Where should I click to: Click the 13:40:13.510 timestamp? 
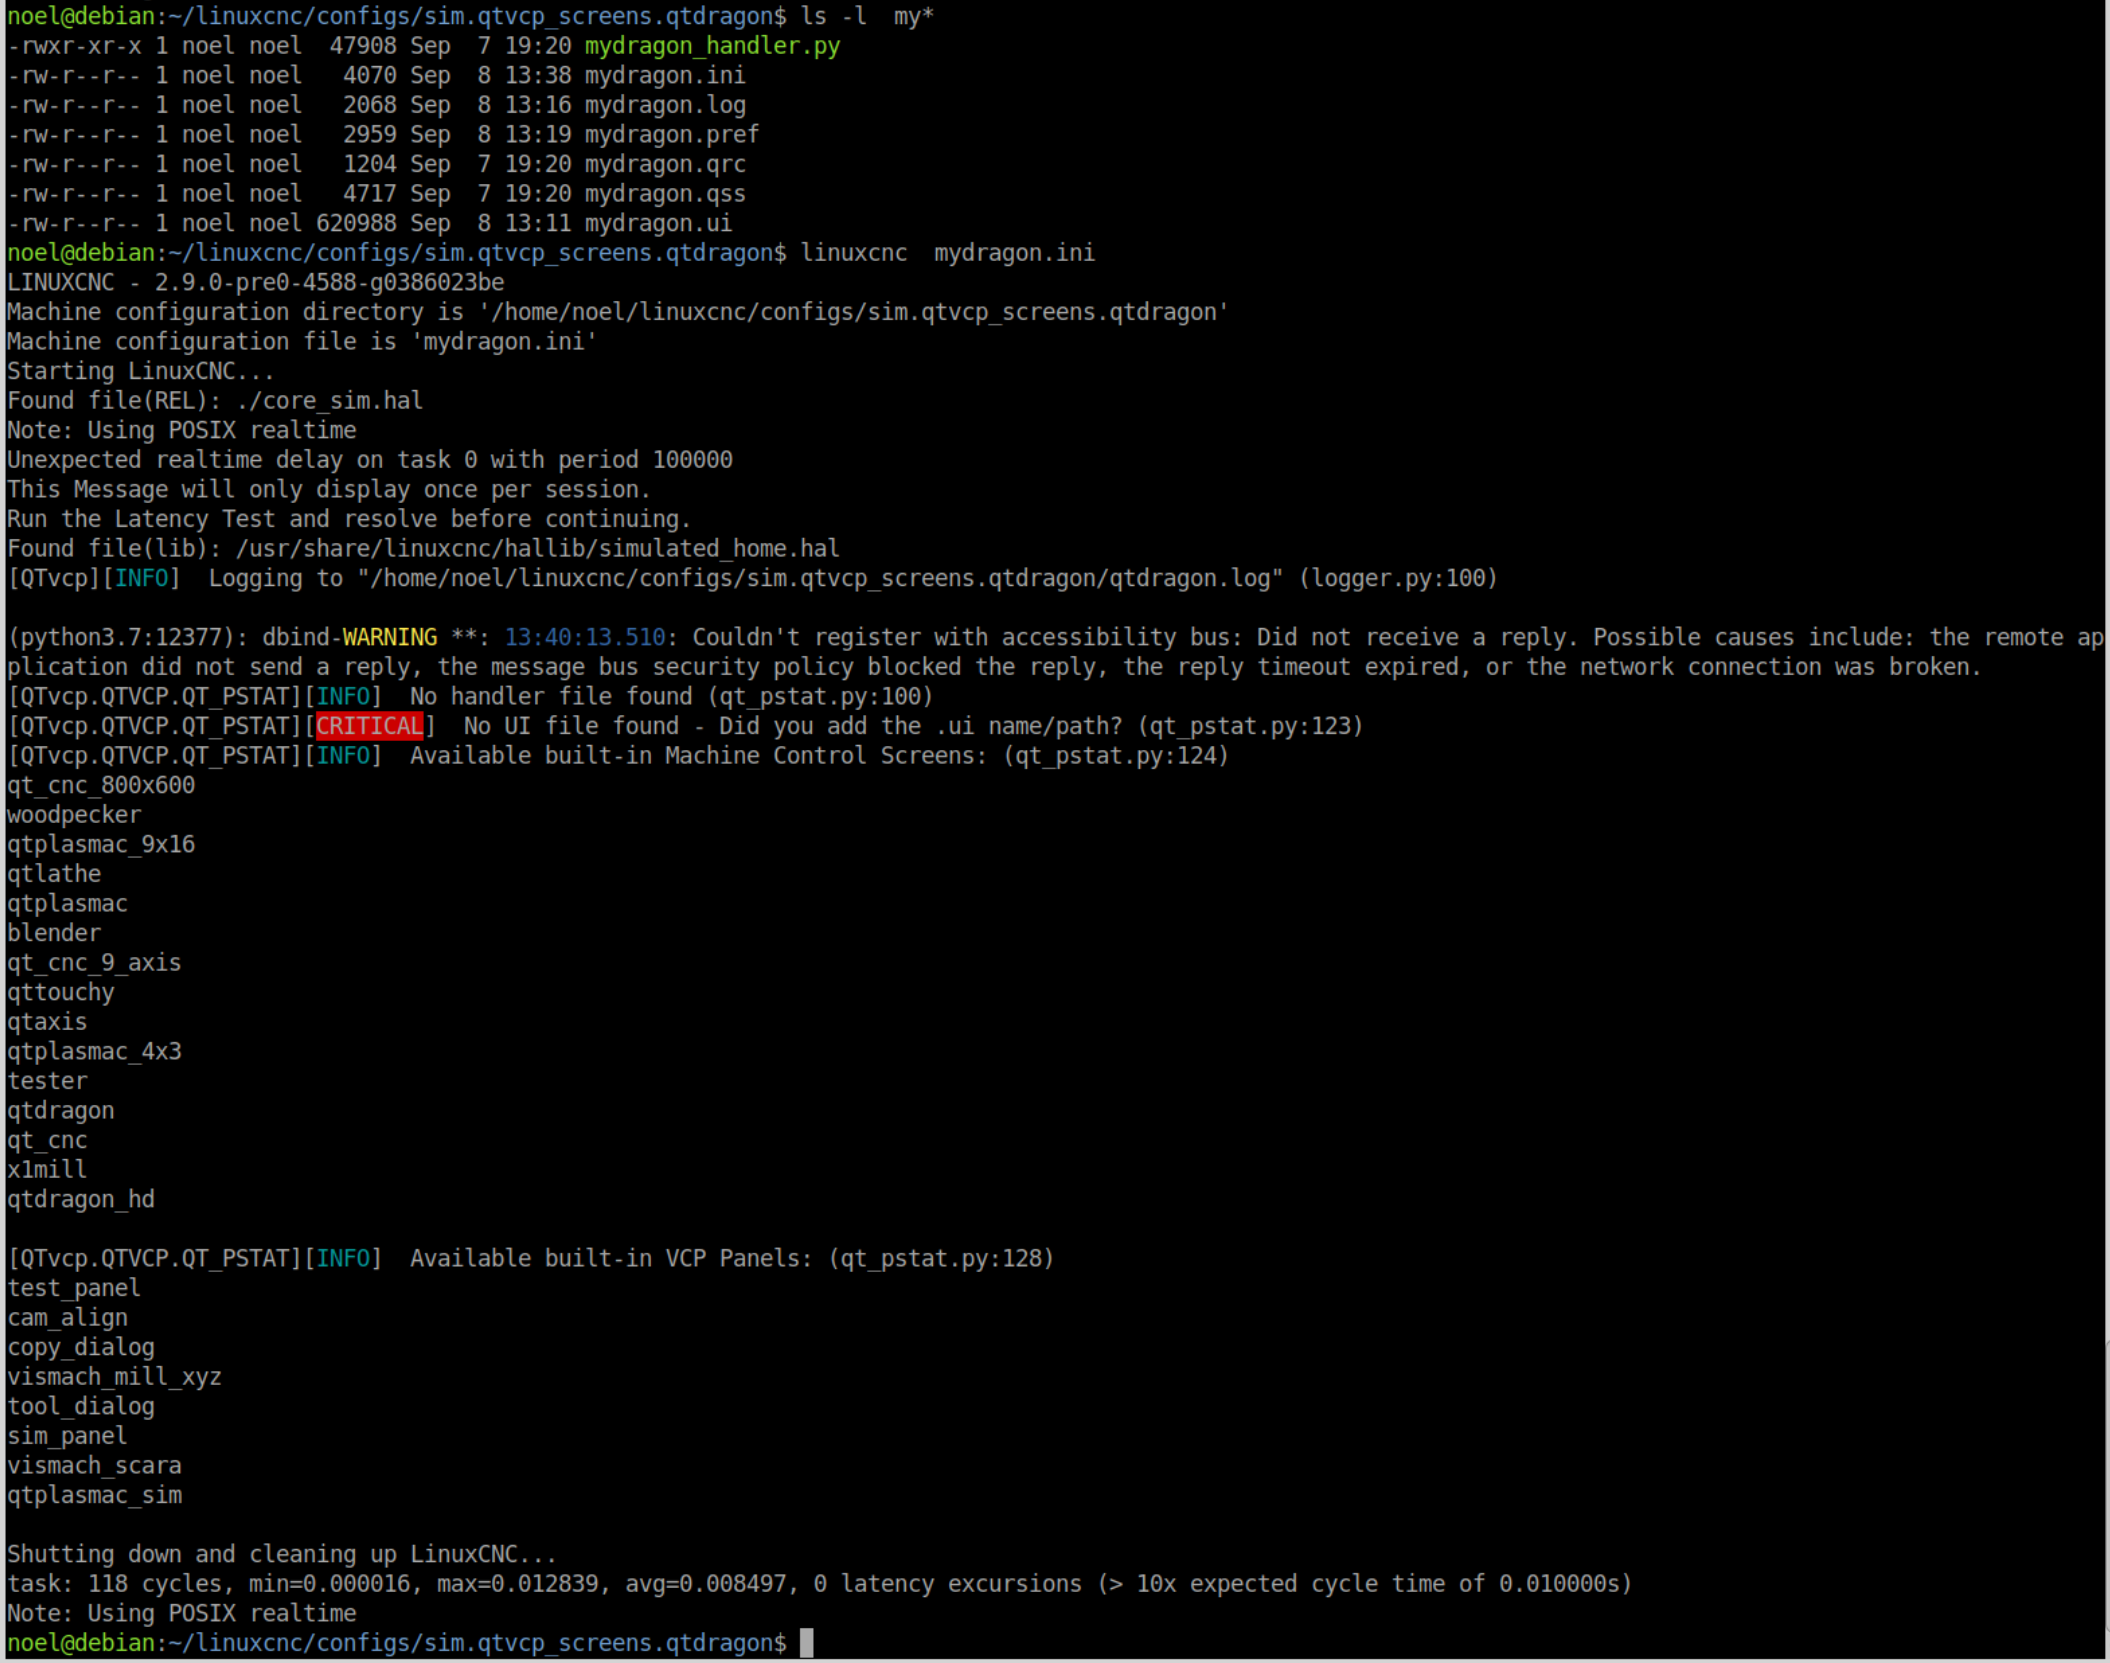(x=584, y=637)
